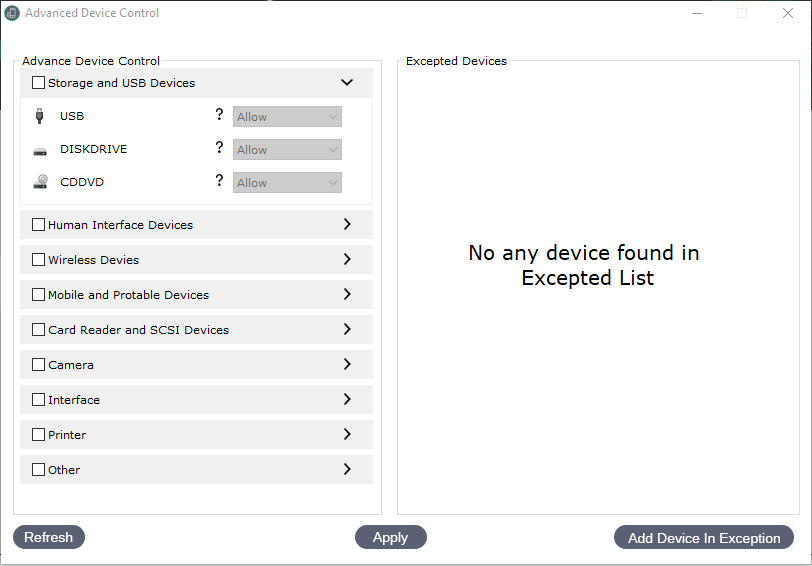Click the USB device icon

pos(40,116)
